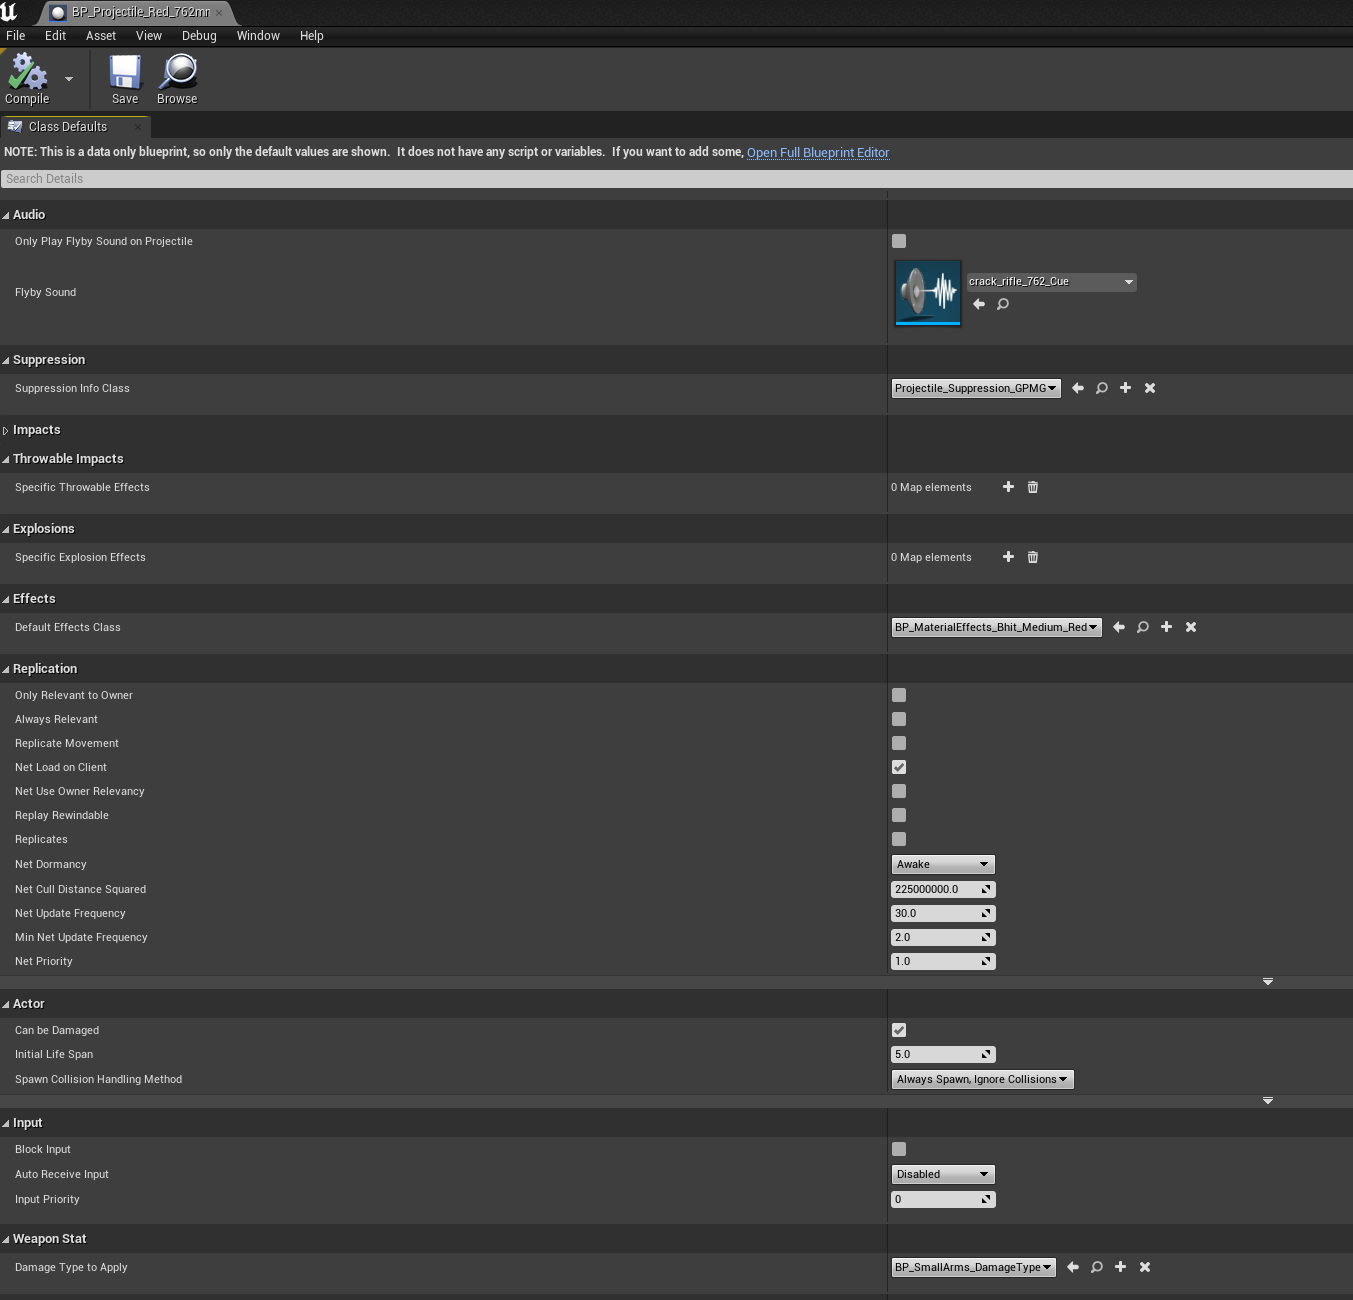Open Auto Receive Input dropdown
Image resolution: width=1353 pixels, height=1300 pixels.
[943, 1174]
